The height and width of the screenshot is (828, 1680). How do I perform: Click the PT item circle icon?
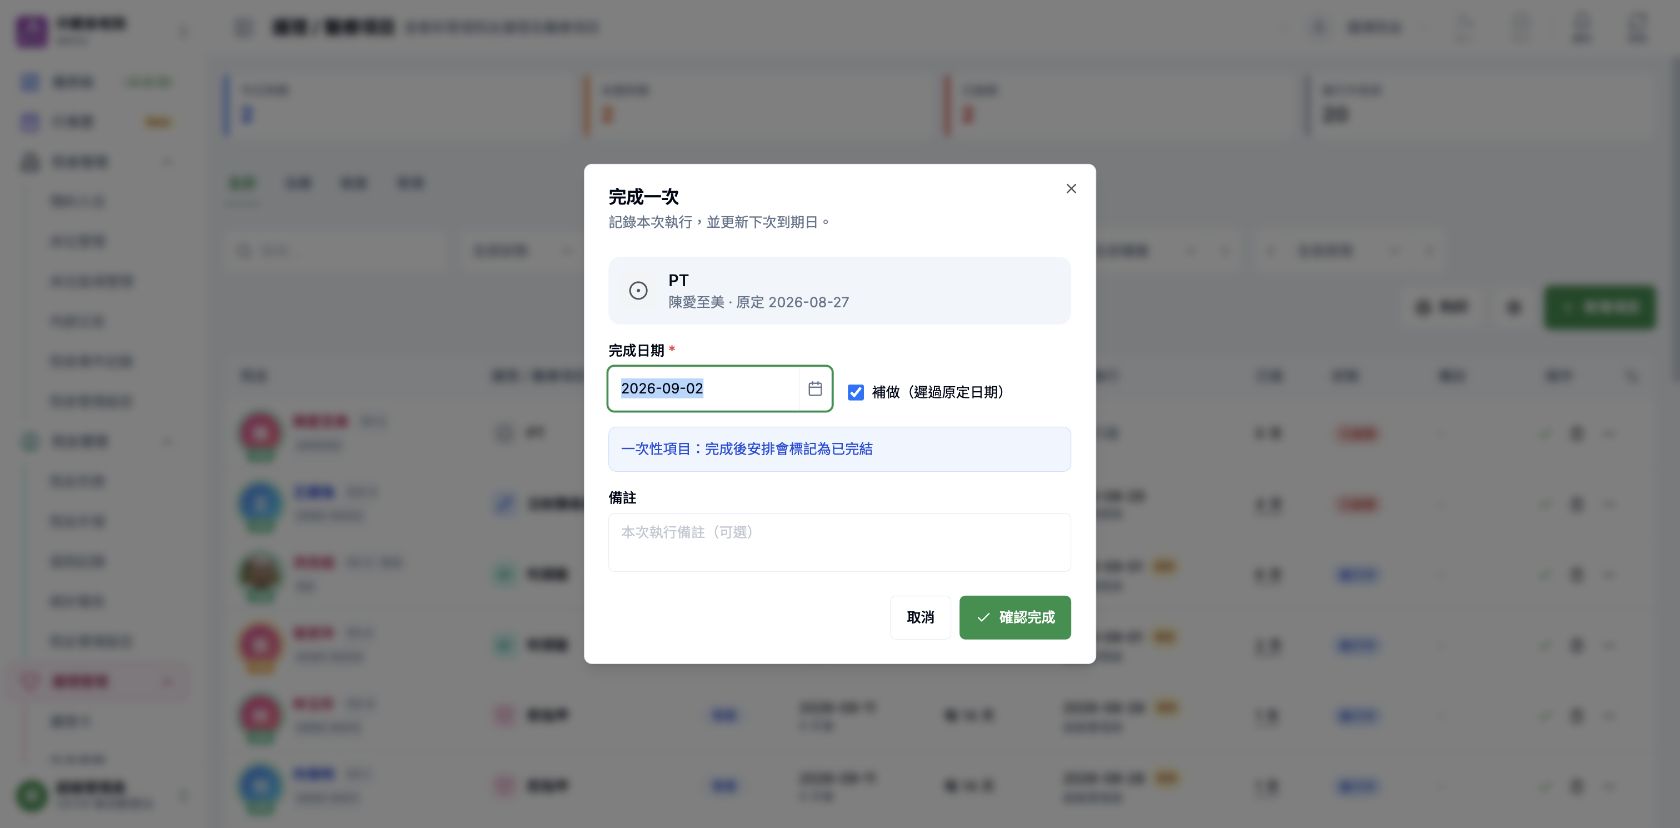pos(638,291)
